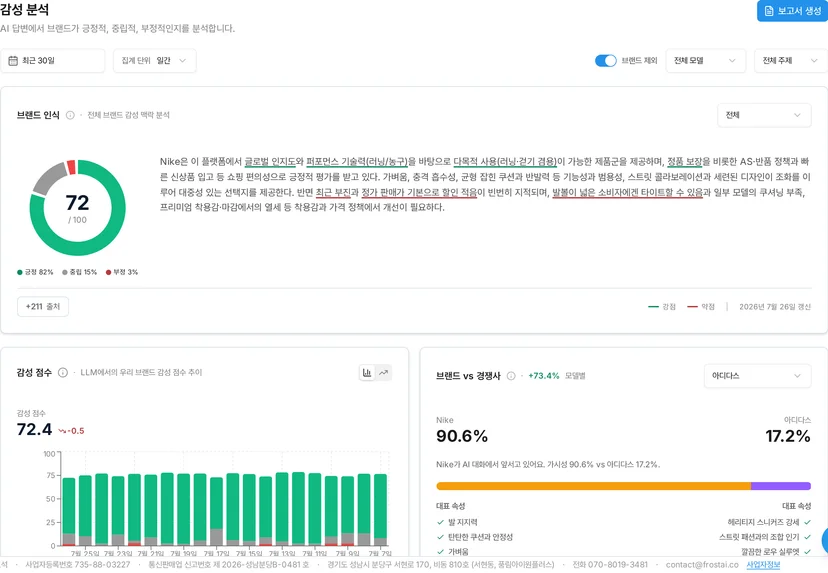
Task: Click checkmark beside 헤리티지 스니커즈 강세
Action: tap(807, 522)
